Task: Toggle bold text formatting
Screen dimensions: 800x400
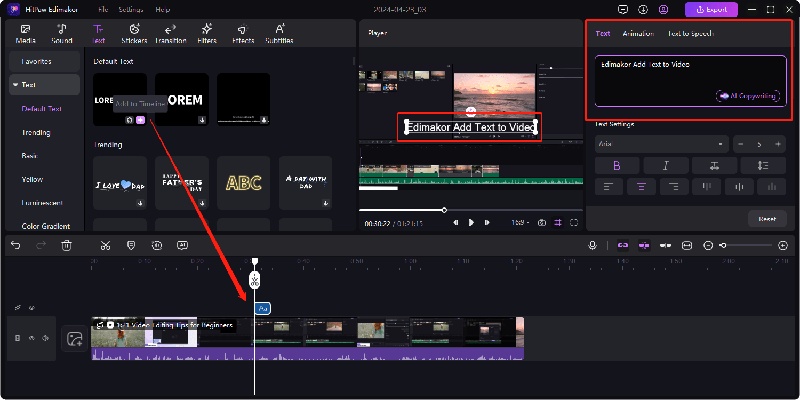Action: point(617,165)
